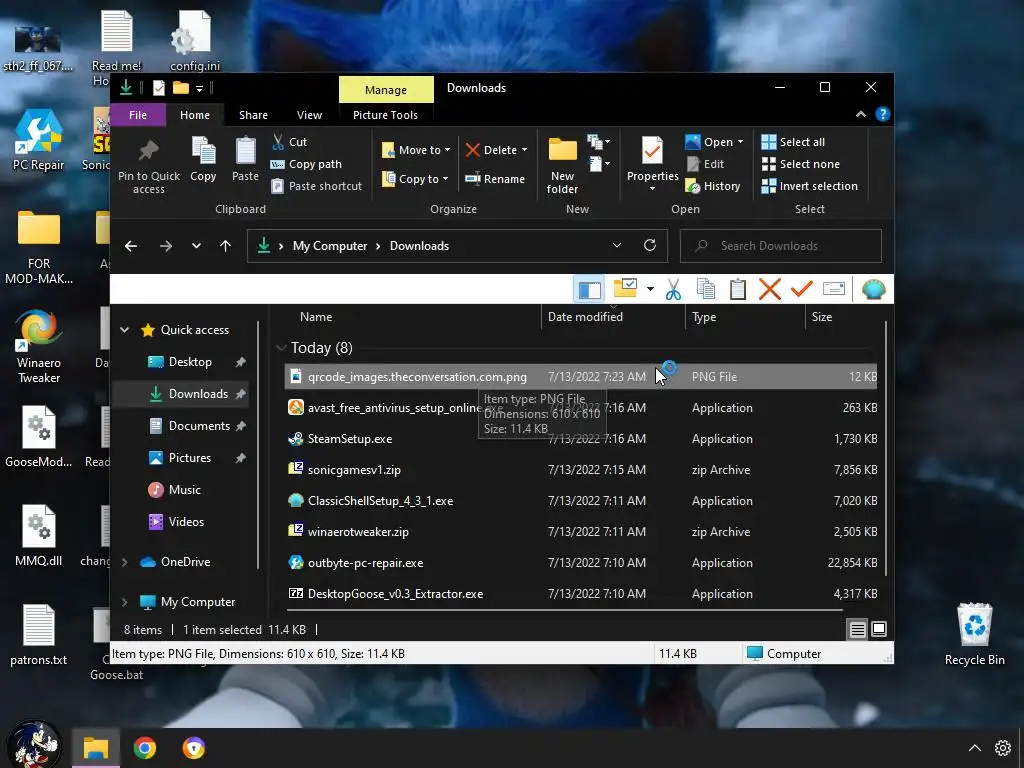Open recent locations dropdown arrow
1024x768 pixels.
pos(196,246)
